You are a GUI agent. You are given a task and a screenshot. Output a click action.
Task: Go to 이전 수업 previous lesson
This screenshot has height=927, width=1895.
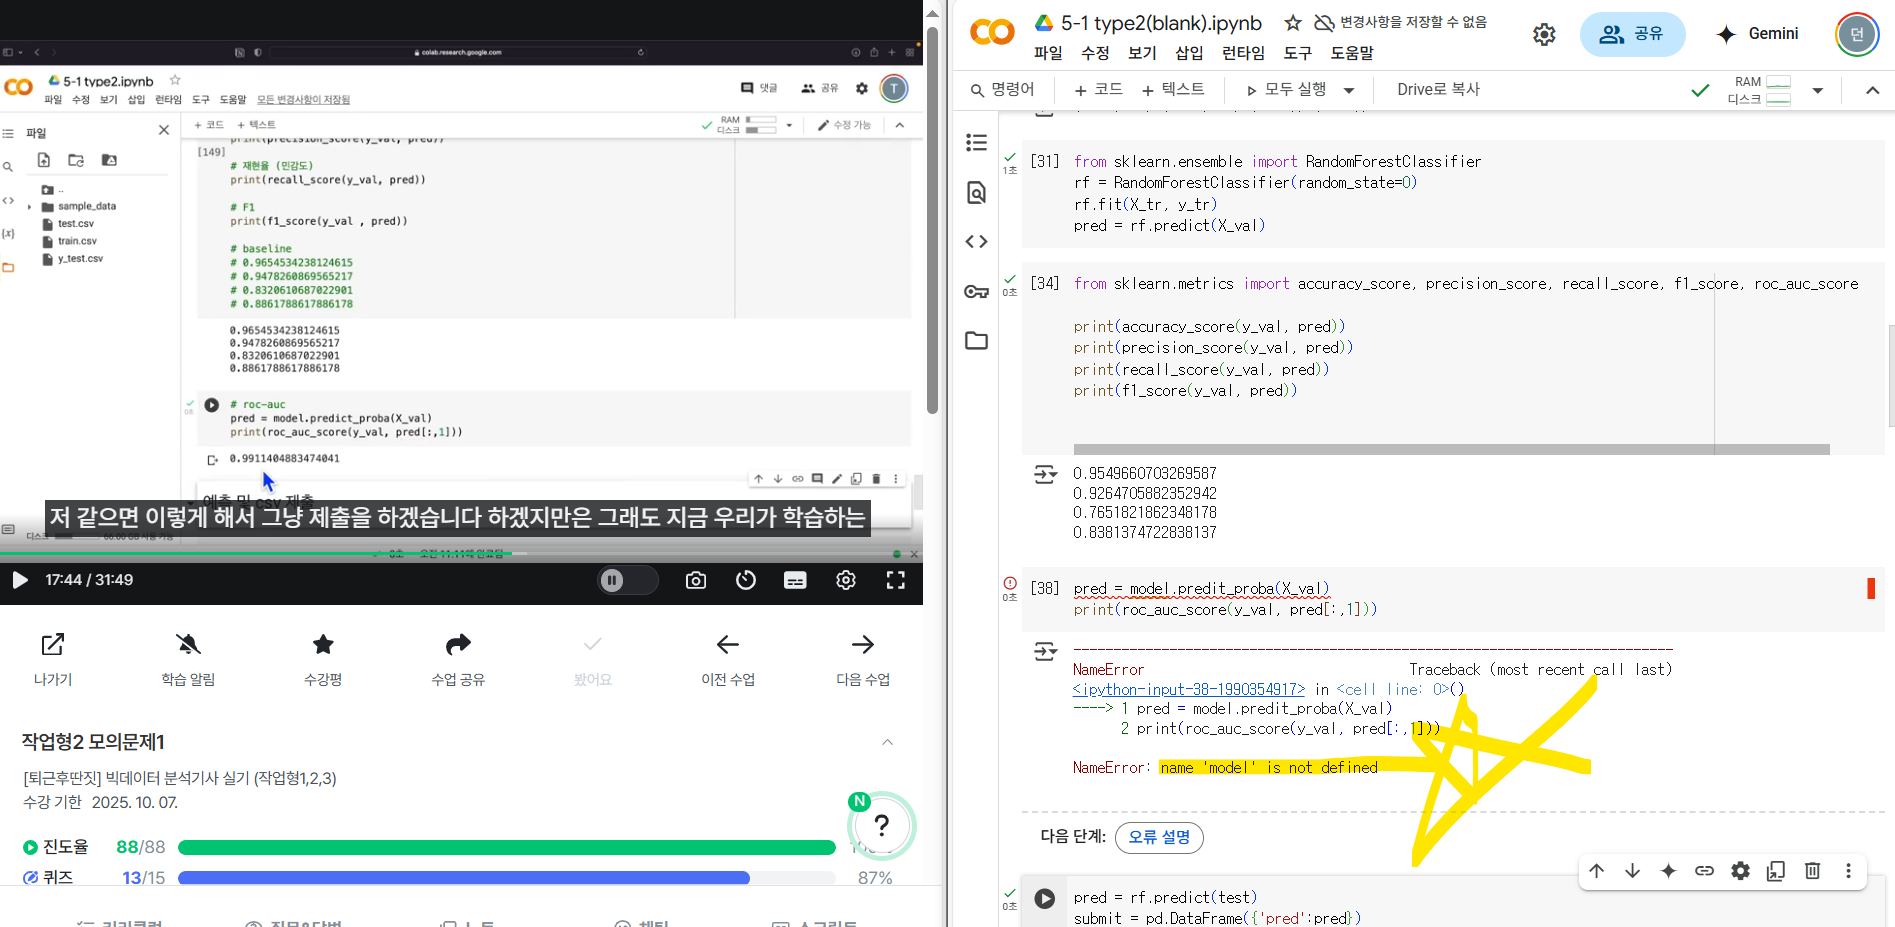[728, 645]
